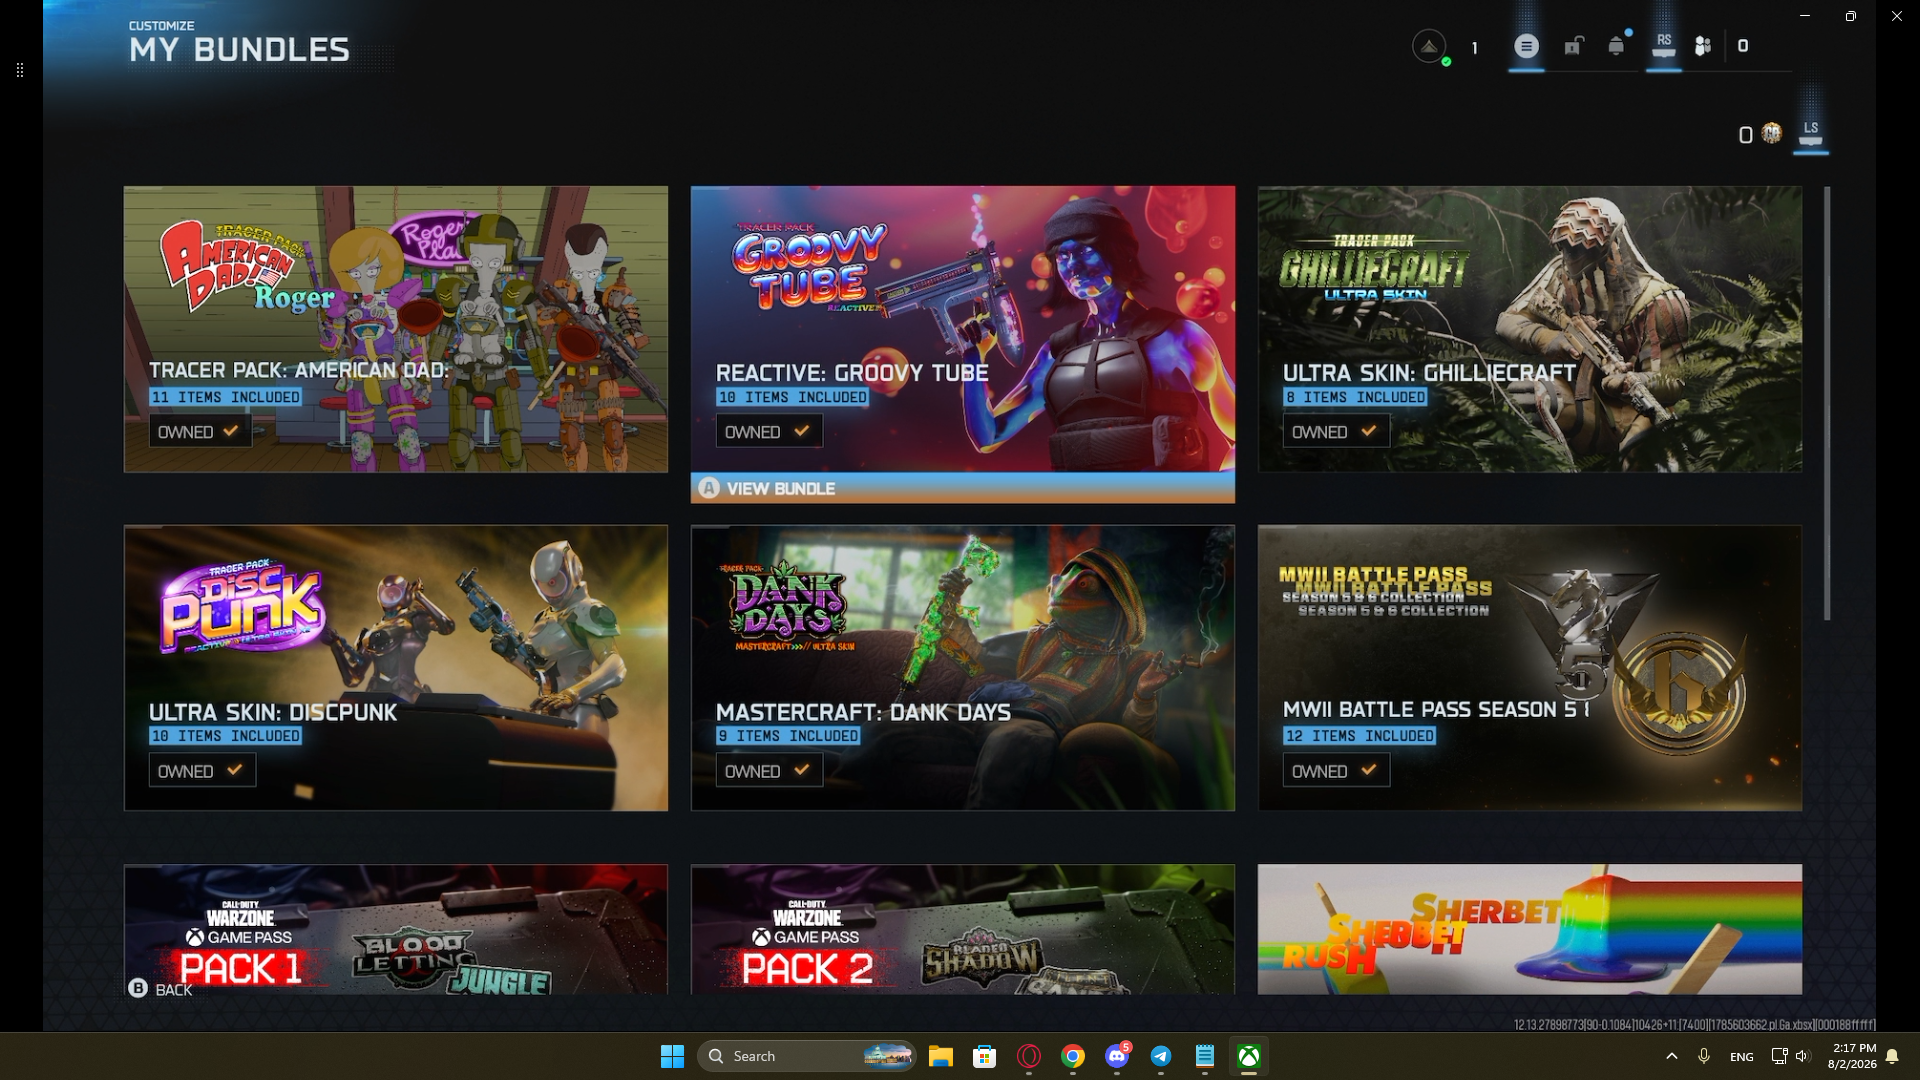Click the taskbar Search box
This screenshot has width=1920, height=1080.
pos(806,1056)
